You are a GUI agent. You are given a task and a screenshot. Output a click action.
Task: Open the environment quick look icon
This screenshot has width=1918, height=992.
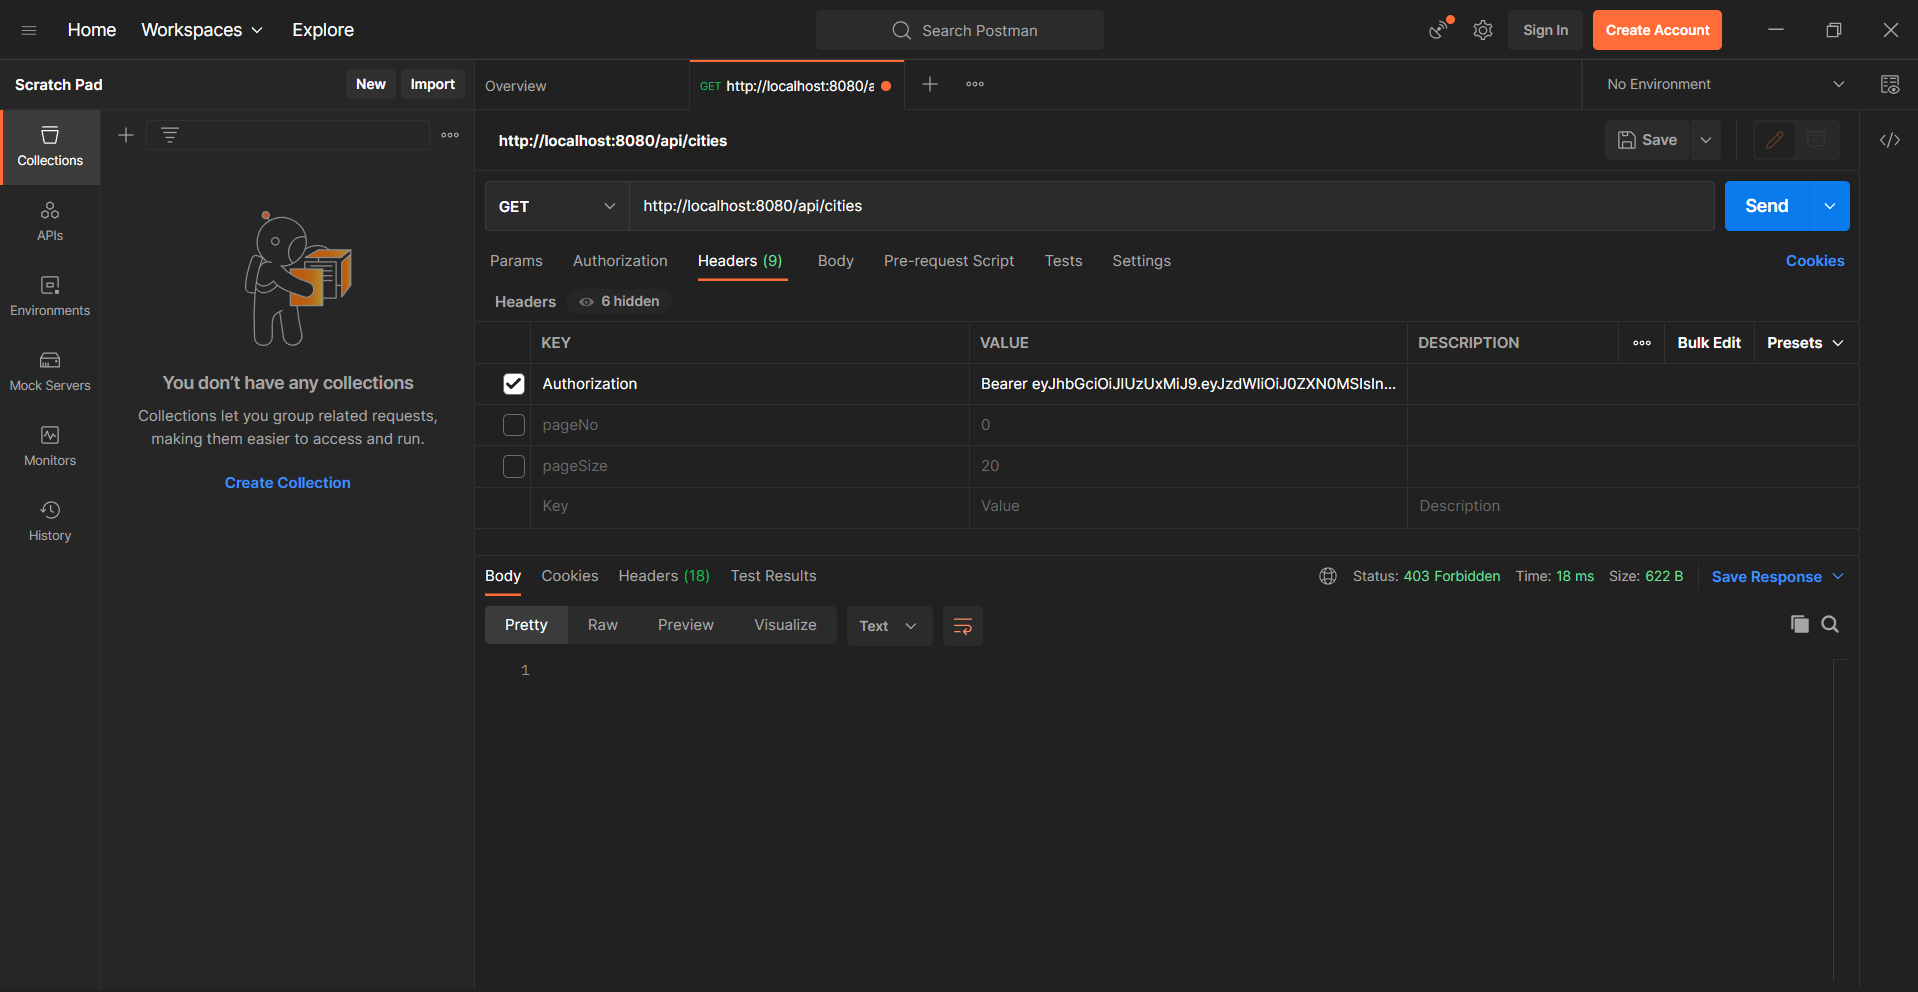click(x=1890, y=84)
